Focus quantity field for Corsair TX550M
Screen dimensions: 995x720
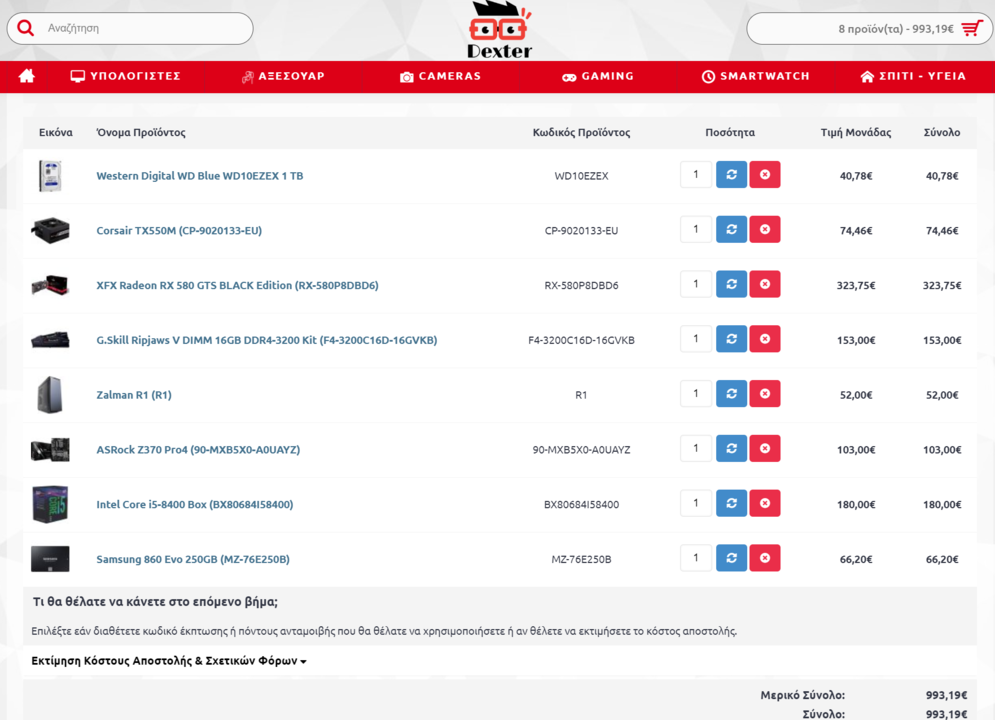pos(696,229)
